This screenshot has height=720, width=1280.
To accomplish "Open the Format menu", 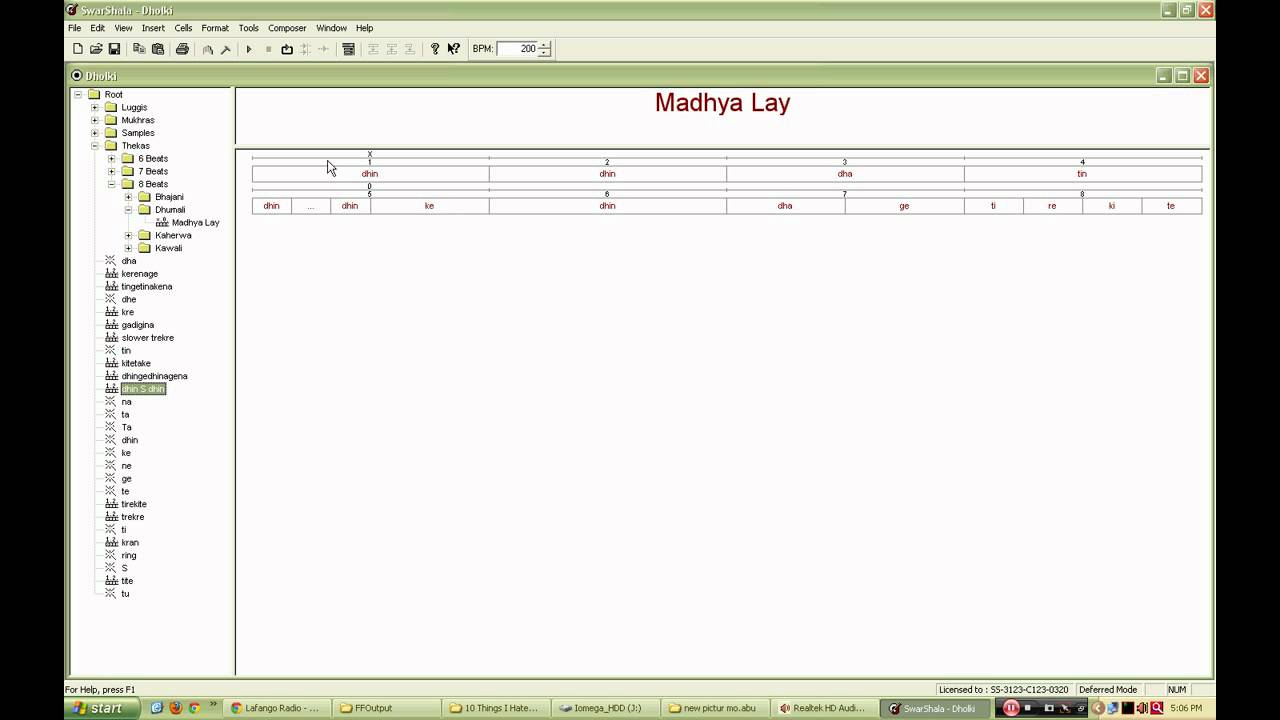I will tap(215, 28).
